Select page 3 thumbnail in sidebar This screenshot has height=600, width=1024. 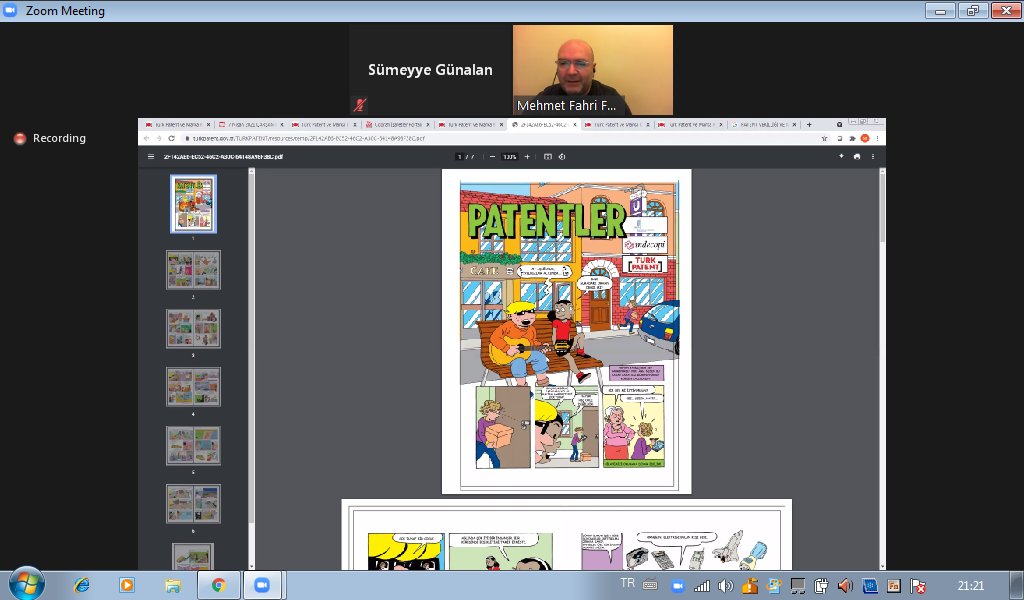(193, 328)
